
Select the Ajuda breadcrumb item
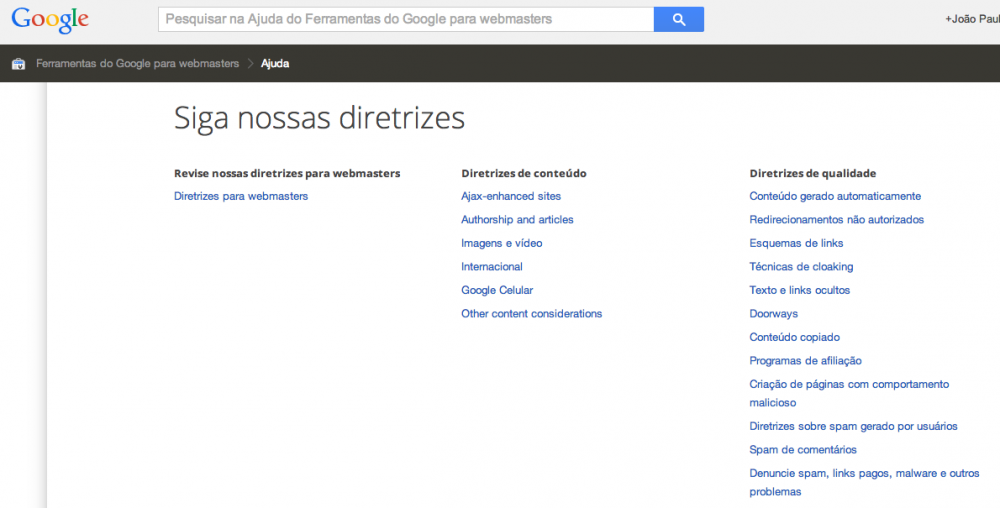coord(275,64)
